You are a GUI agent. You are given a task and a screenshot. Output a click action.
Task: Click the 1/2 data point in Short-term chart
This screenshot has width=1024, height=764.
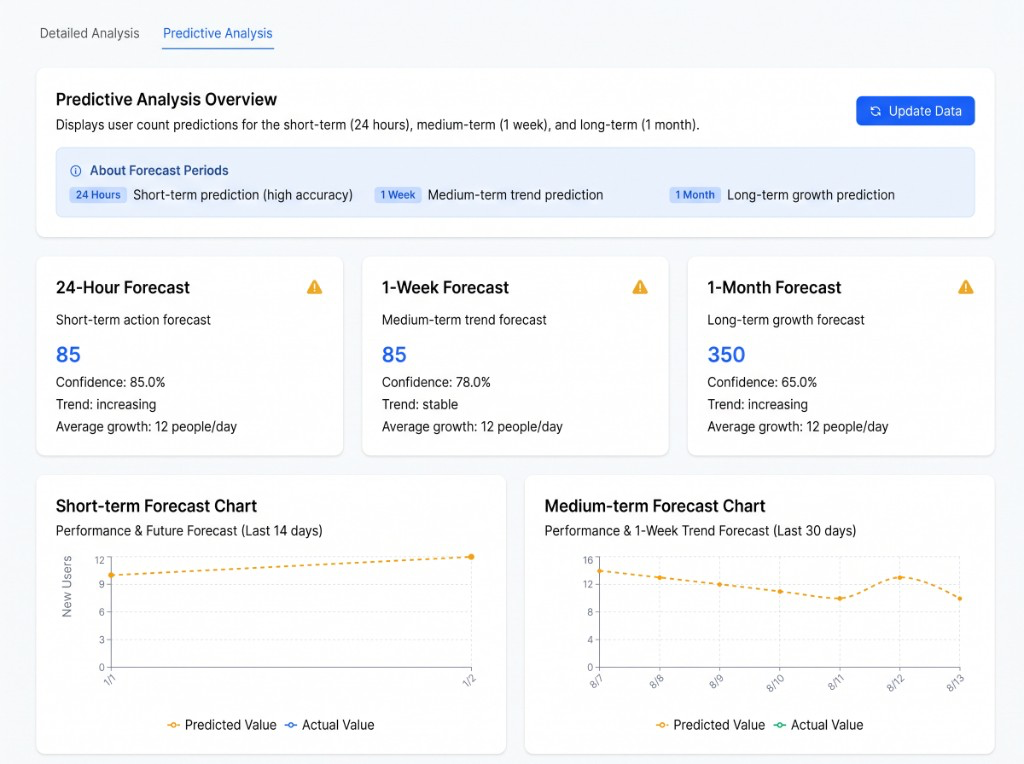(471, 557)
